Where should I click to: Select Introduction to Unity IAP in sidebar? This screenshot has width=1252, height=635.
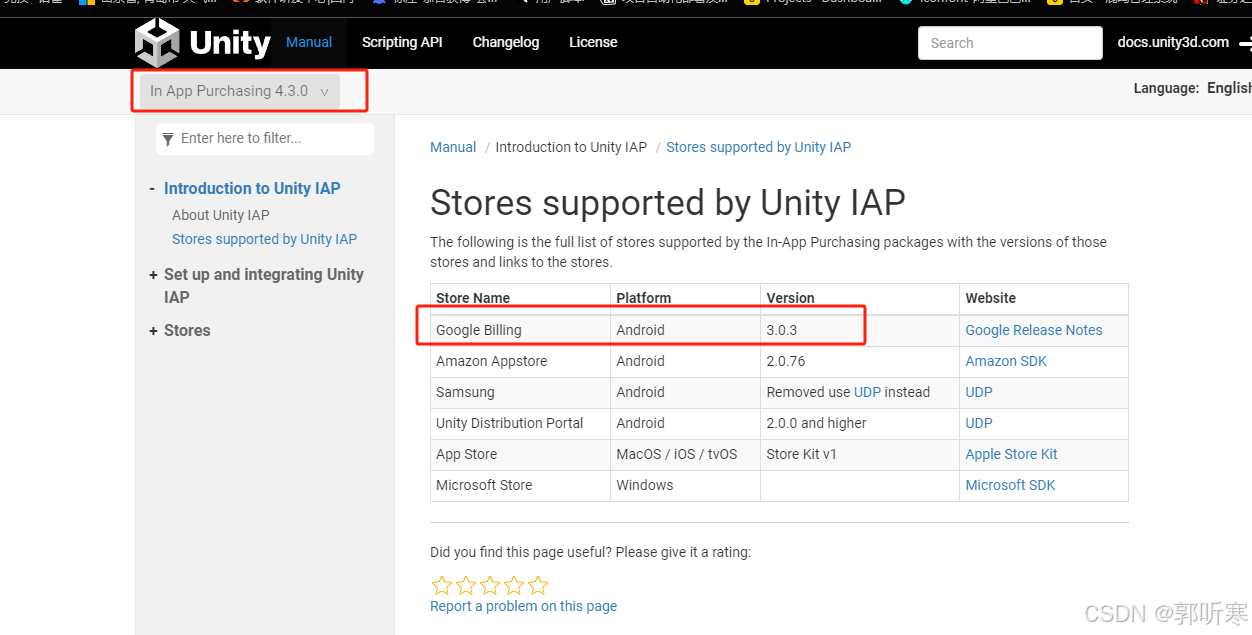[x=252, y=188]
